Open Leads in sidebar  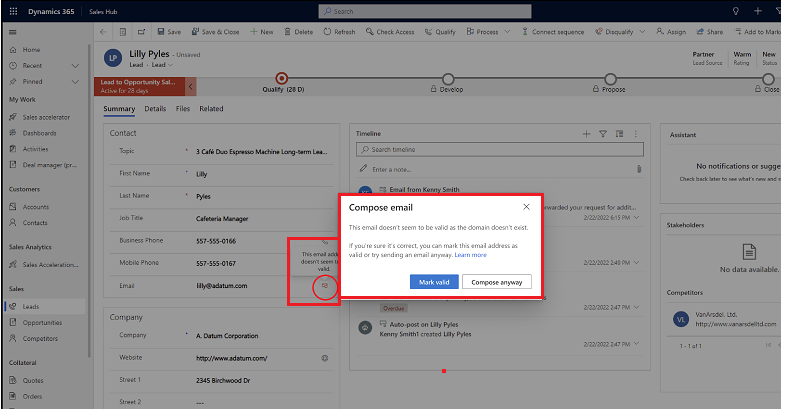(x=31, y=307)
